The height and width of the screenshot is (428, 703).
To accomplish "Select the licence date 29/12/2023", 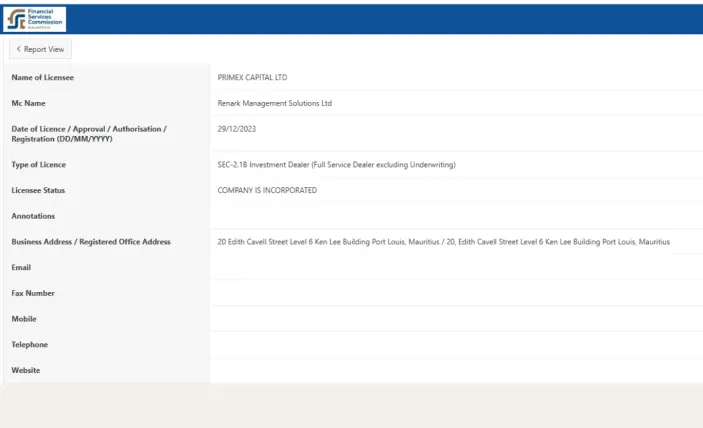I will 237,129.
